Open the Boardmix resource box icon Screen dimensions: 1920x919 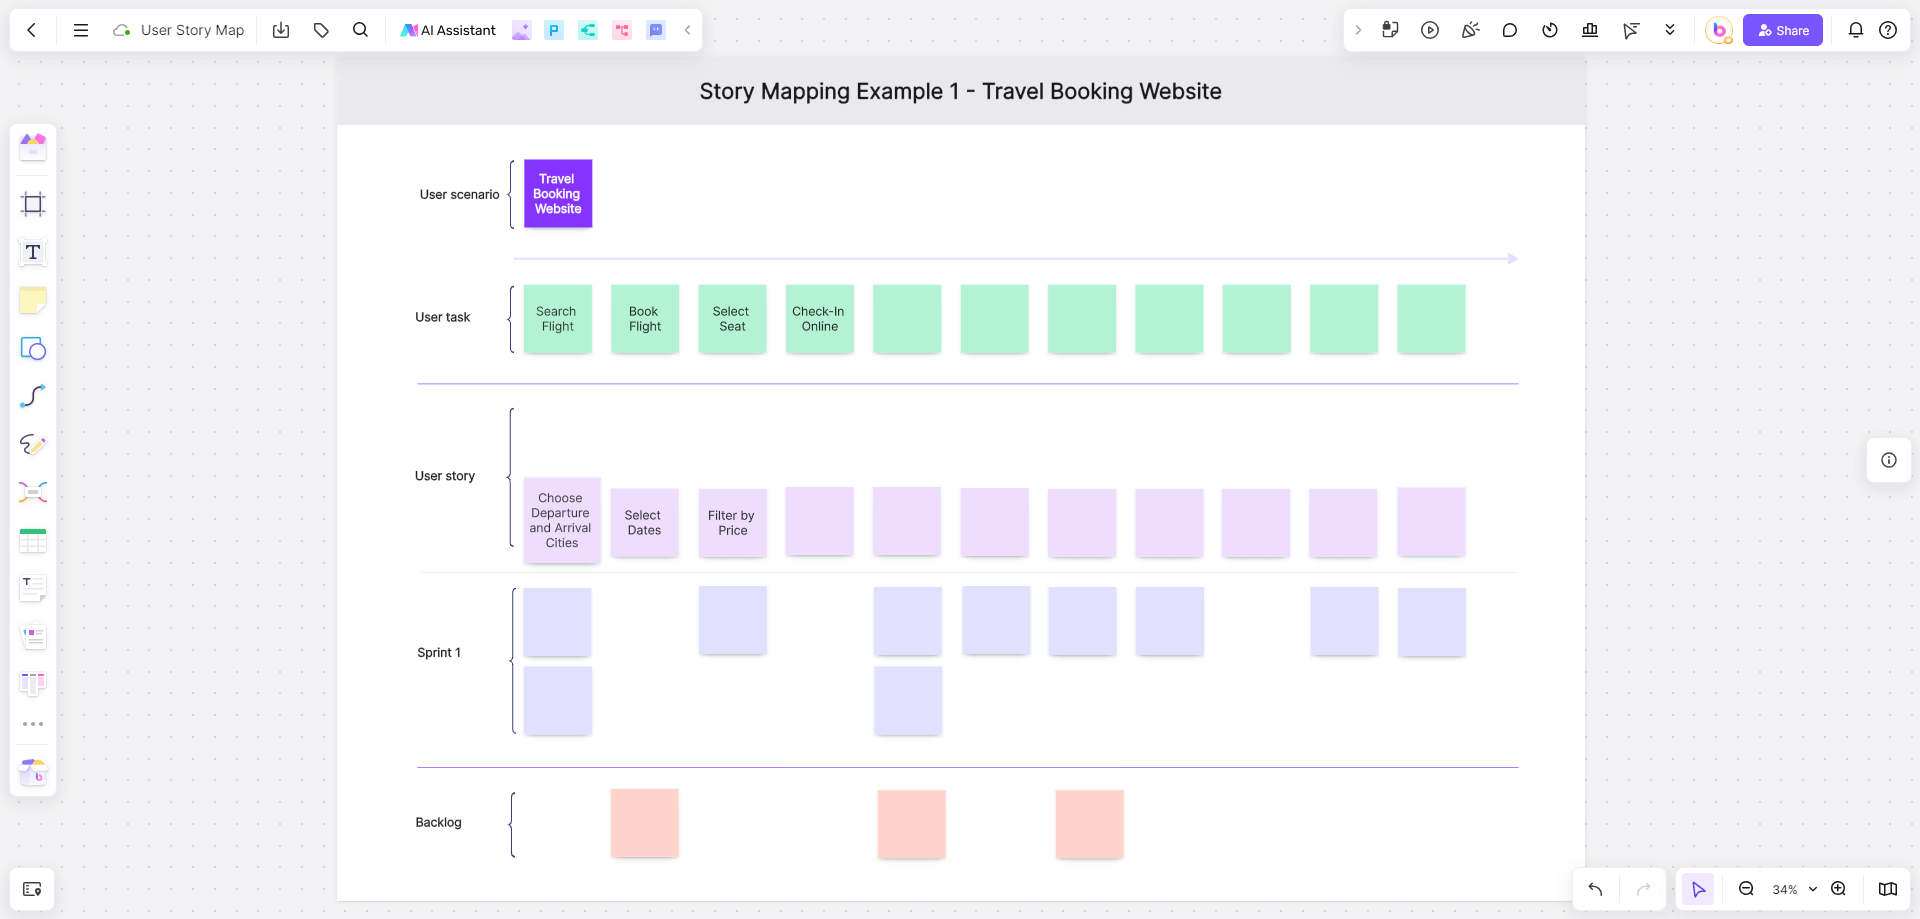[33, 771]
